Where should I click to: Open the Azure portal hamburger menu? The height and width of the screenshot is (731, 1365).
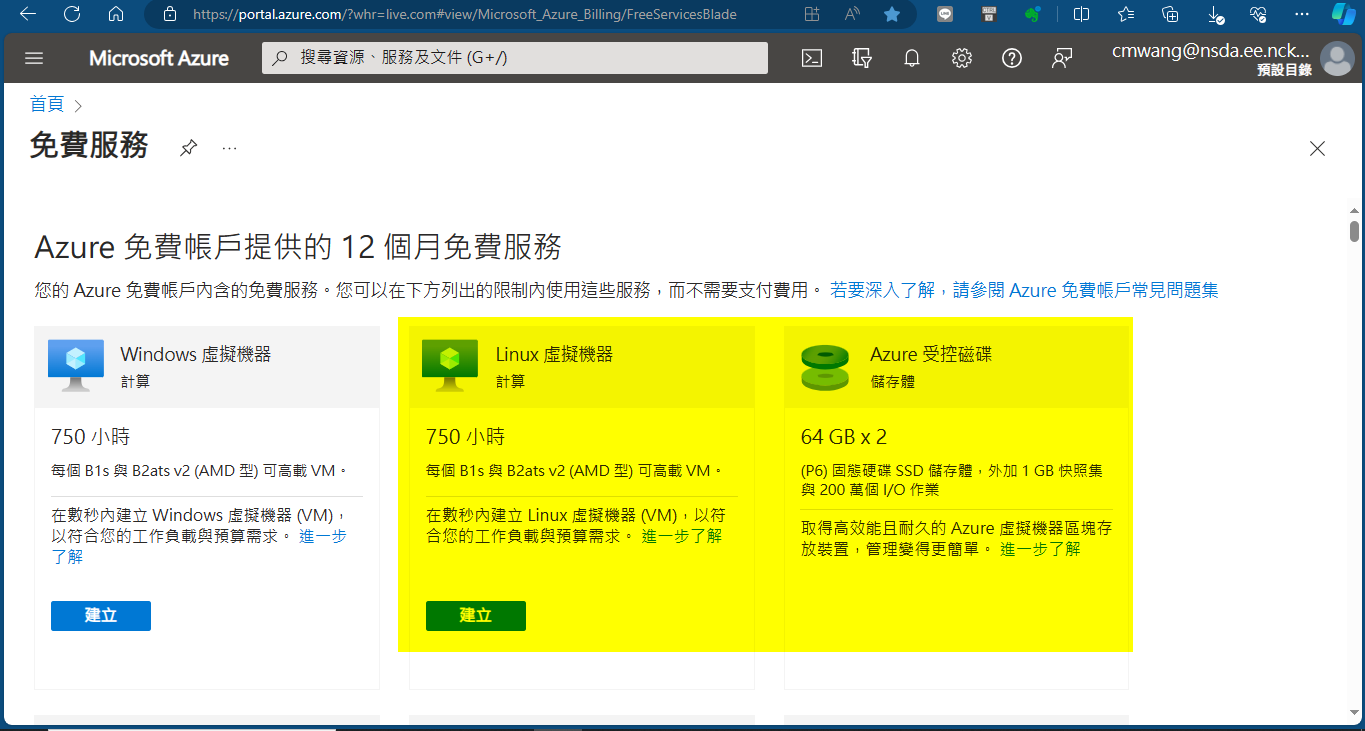34,58
